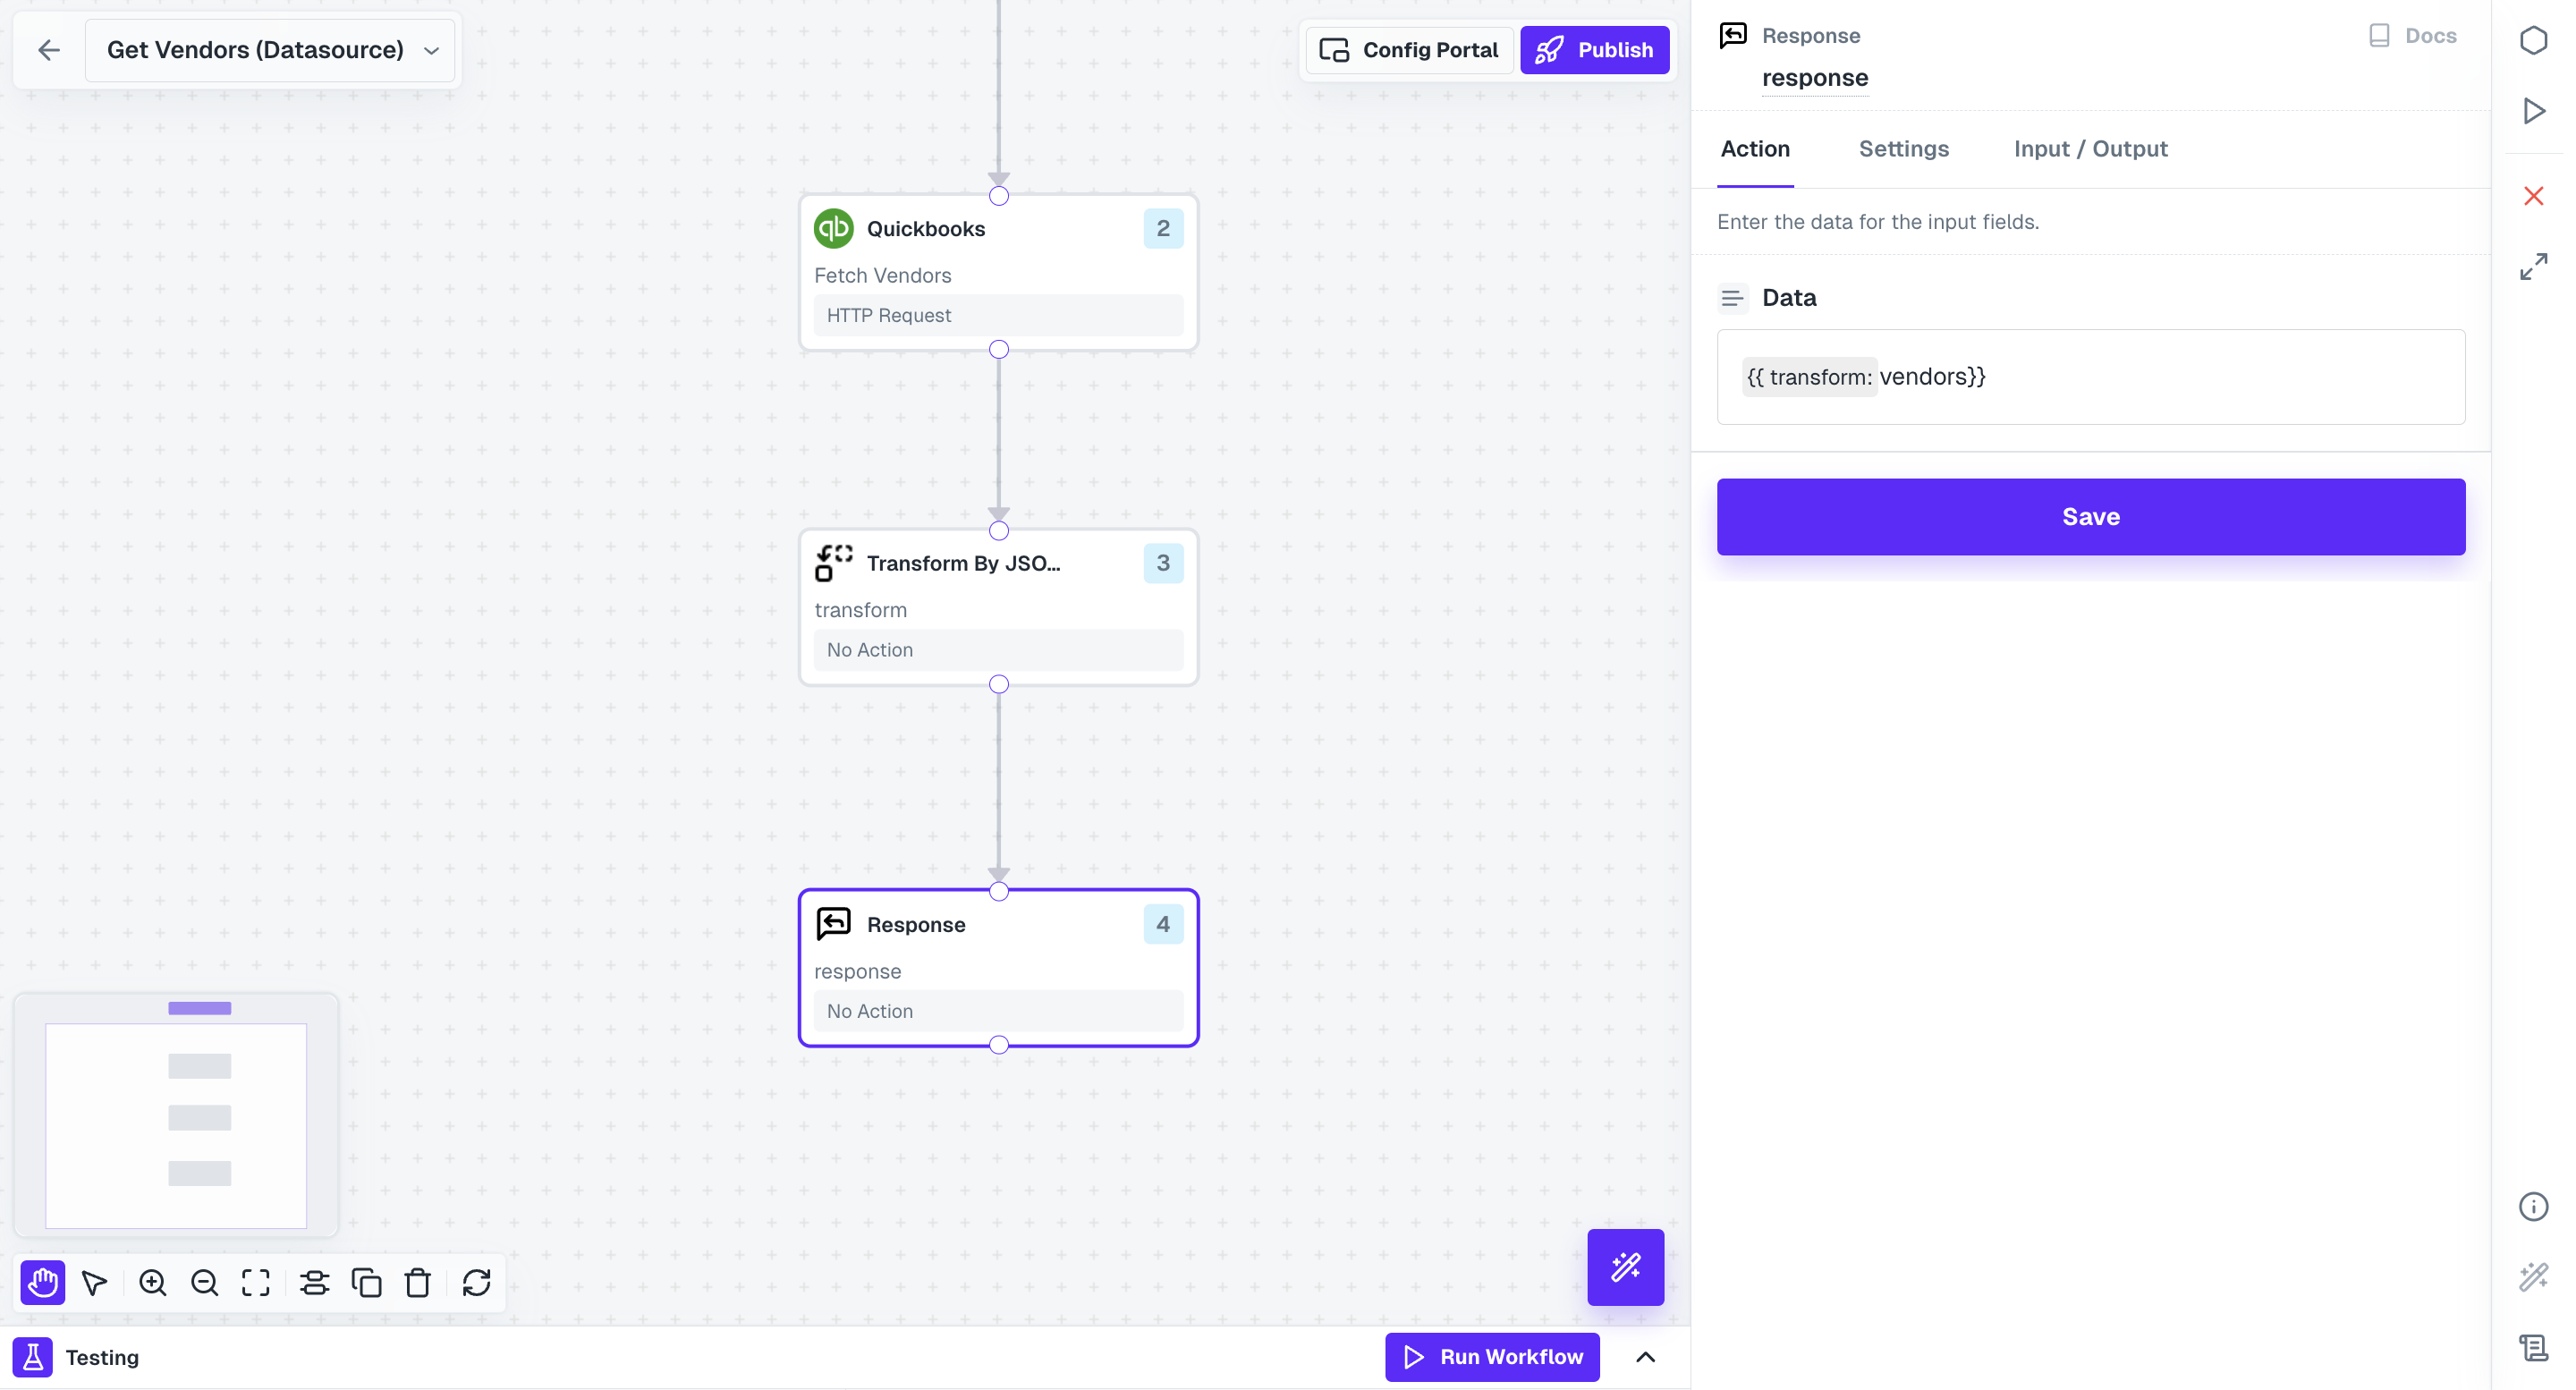Fit the workflow to screen
The width and height of the screenshot is (2576, 1390).
(x=255, y=1283)
